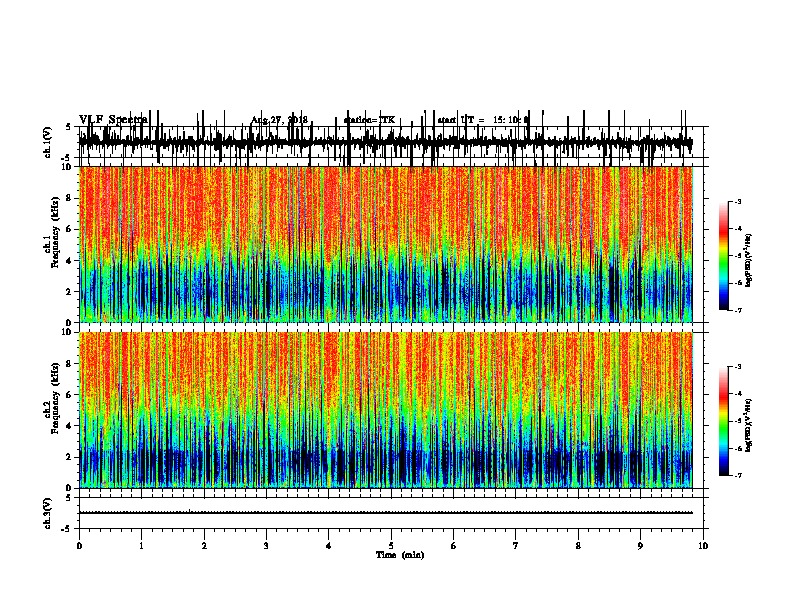This screenshot has width=792, height=612.
Task: Click the time axis tick label '1'
Action: coord(141,545)
